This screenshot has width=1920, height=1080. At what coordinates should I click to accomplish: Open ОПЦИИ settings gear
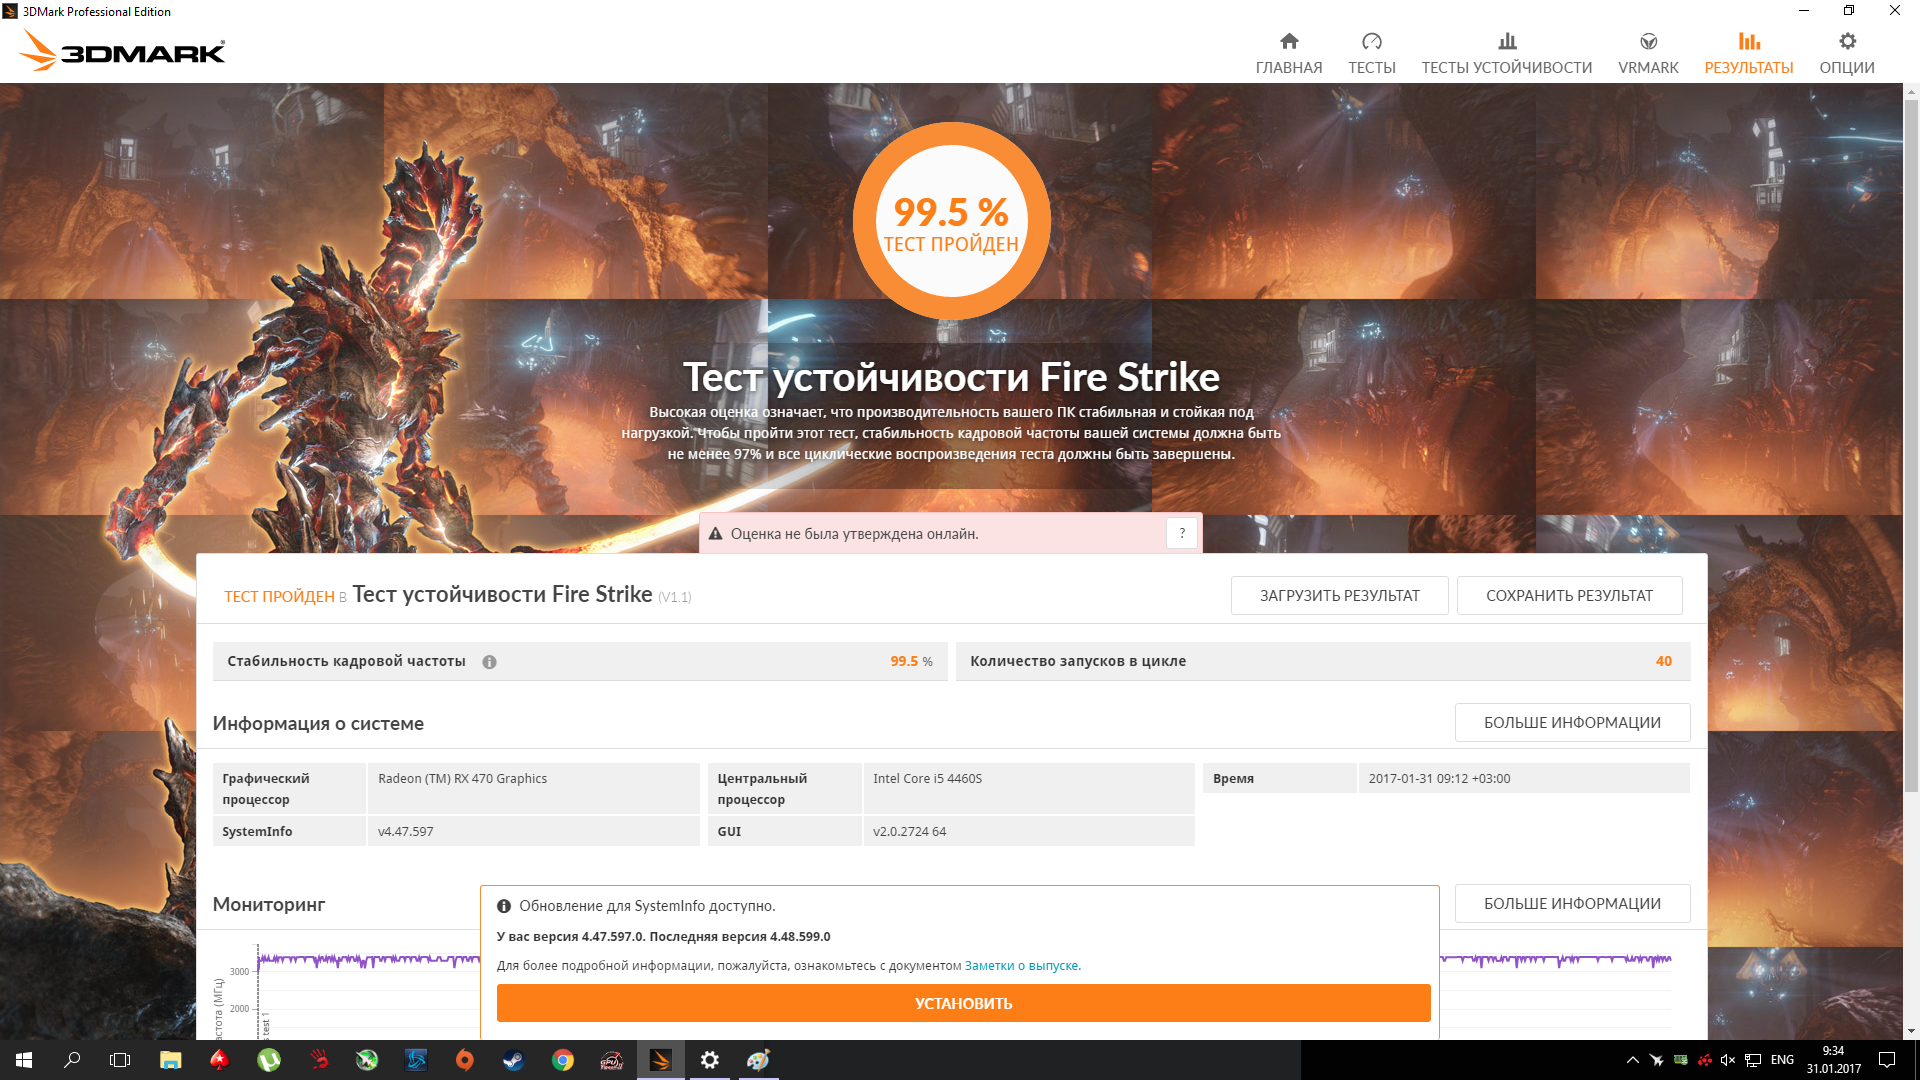[1846, 42]
